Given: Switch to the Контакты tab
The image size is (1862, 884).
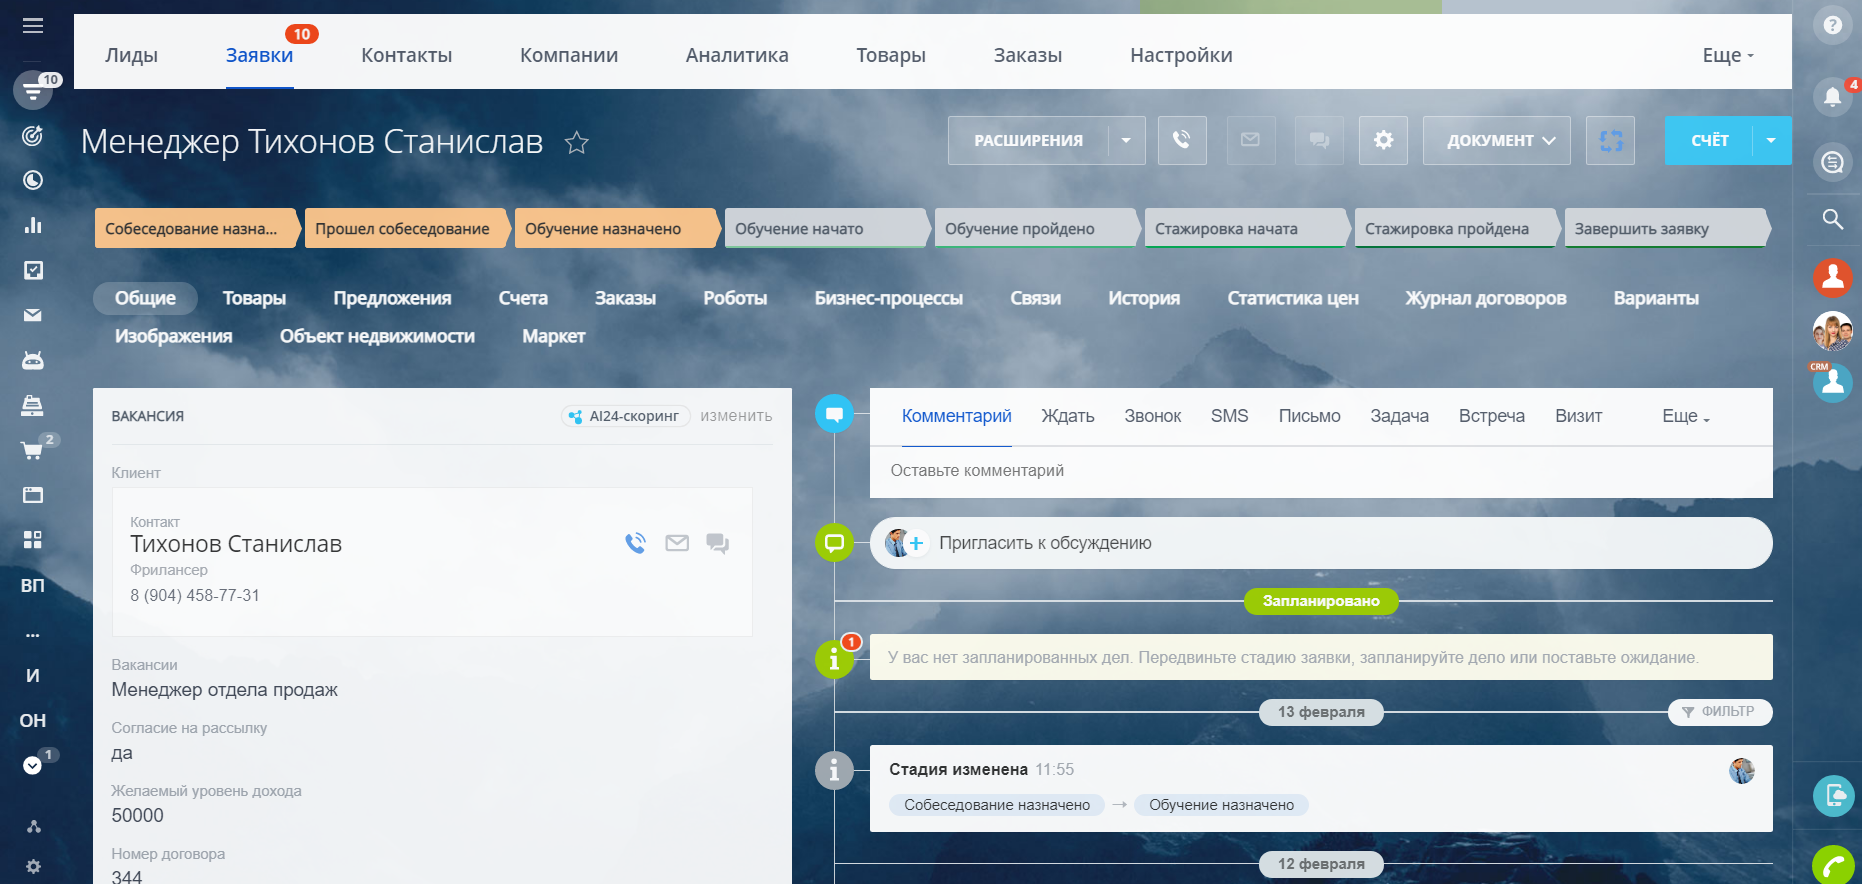Looking at the screenshot, I should pyautogui.click(x=406, y=56).
